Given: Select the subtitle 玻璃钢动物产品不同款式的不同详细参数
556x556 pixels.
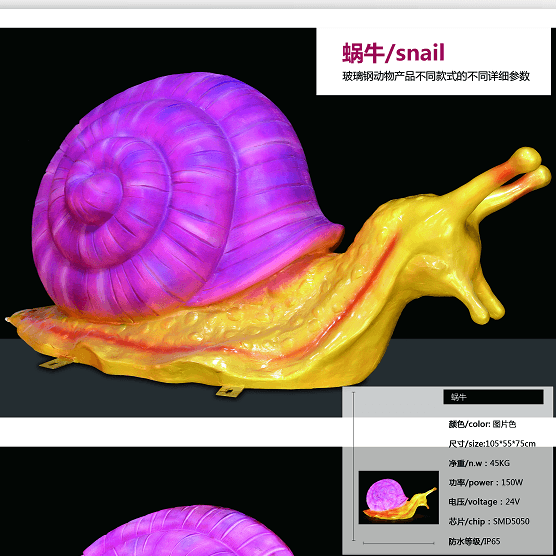Looking at the screenshot, I should pos(436,76).
